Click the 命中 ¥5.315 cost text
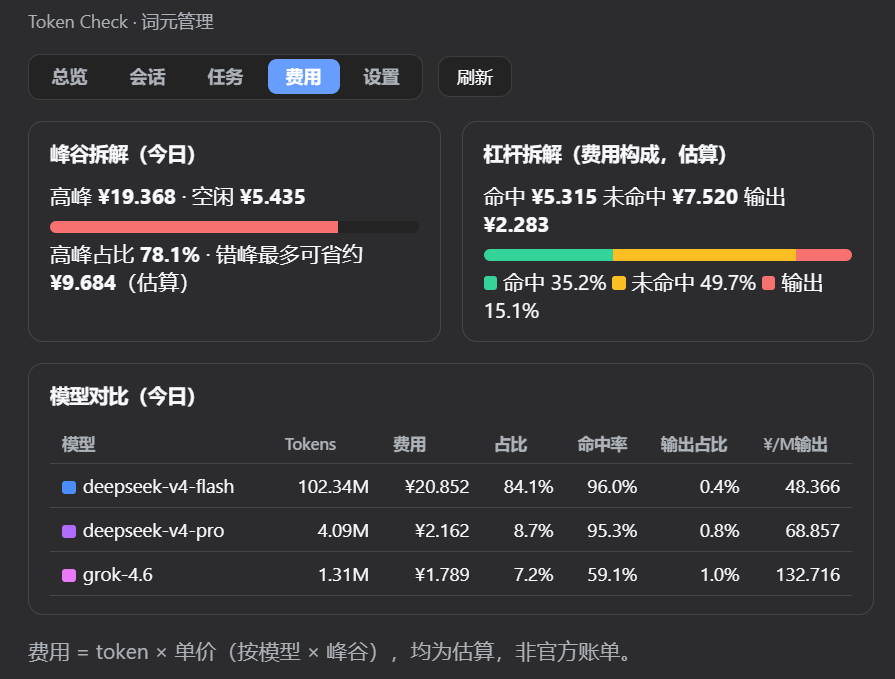The image size is (895, 679). pyautogui.click(x=540, y=197)
